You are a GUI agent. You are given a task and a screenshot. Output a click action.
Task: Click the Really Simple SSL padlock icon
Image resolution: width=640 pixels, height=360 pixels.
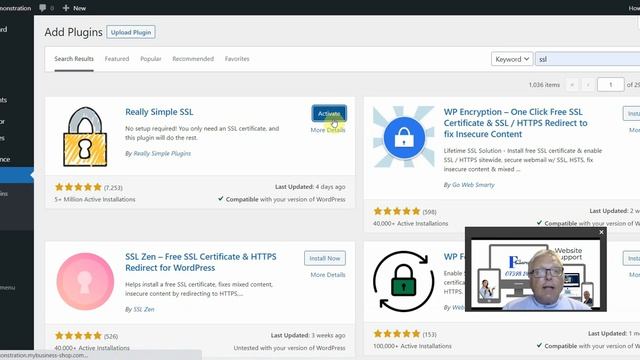click(85, 137)
